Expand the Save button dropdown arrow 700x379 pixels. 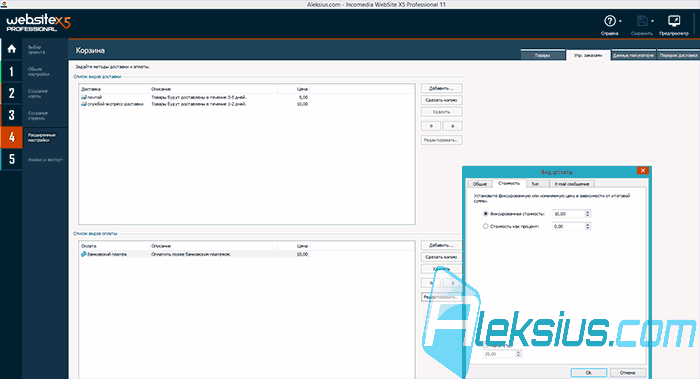[x=652, y=21]
